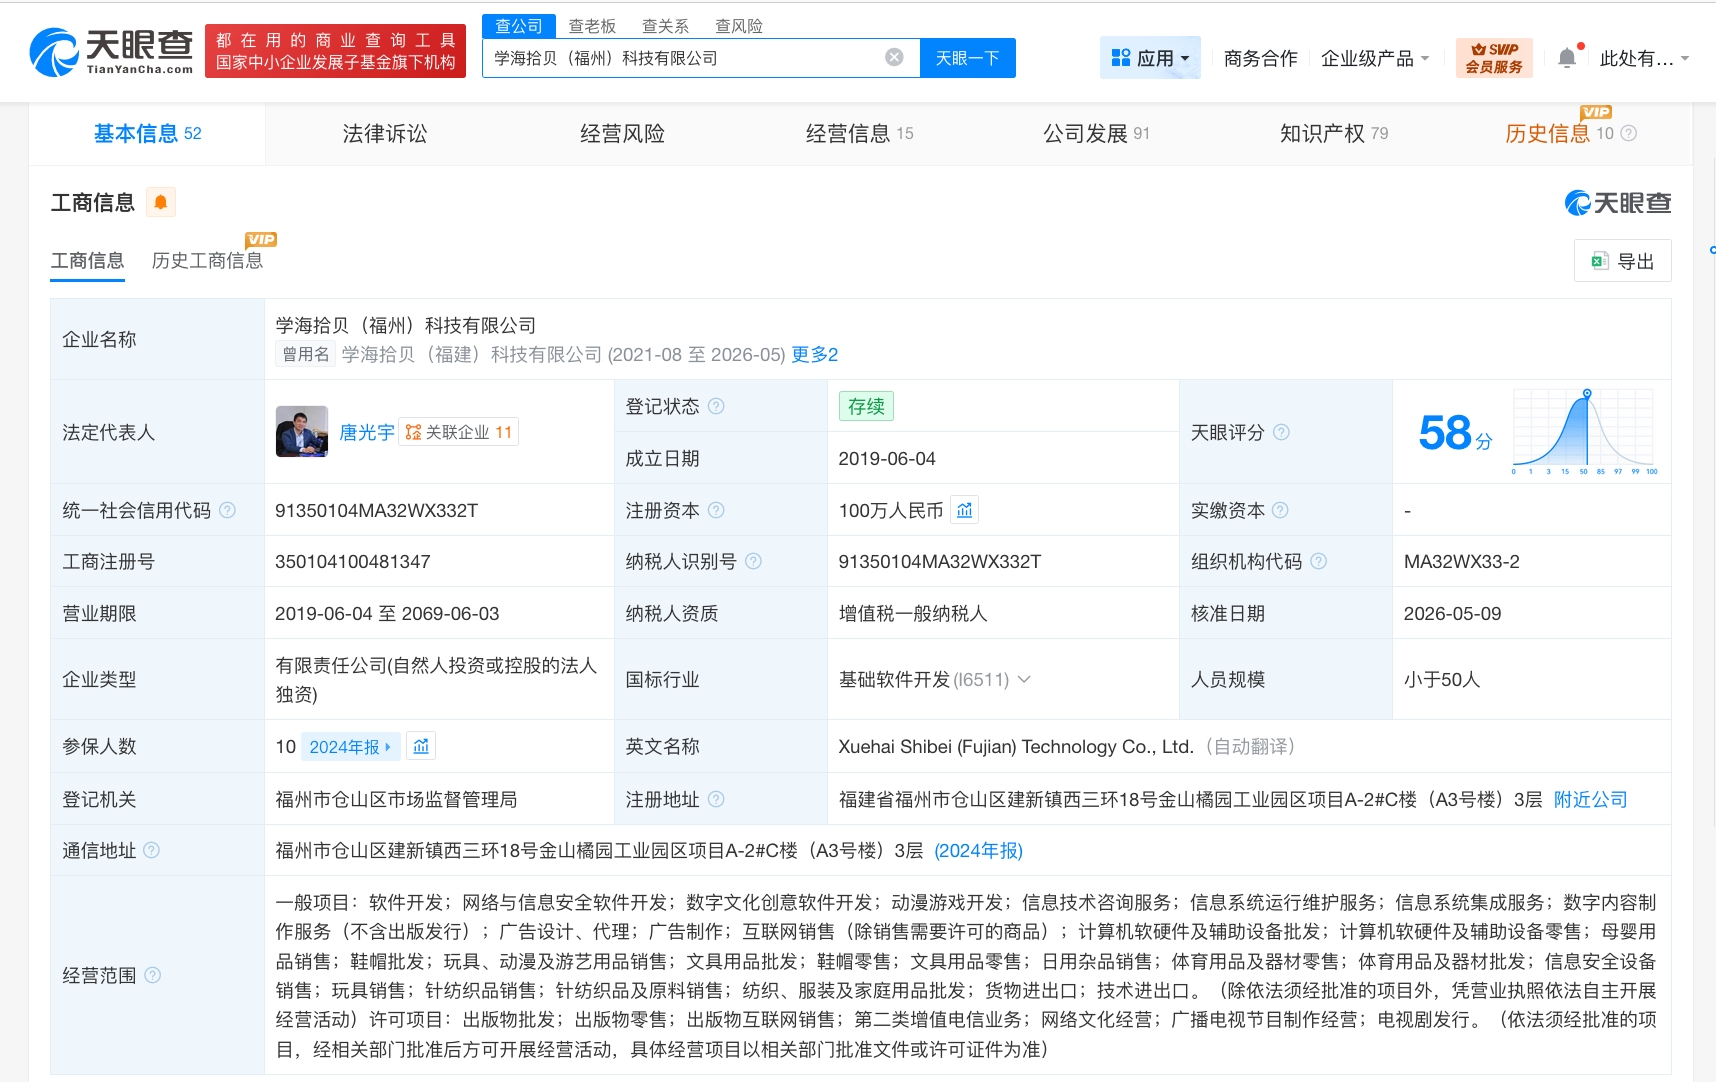This screenshot has width=1716, height=1082.
Task: Open the notification bell
Action: coord(1567,58)
